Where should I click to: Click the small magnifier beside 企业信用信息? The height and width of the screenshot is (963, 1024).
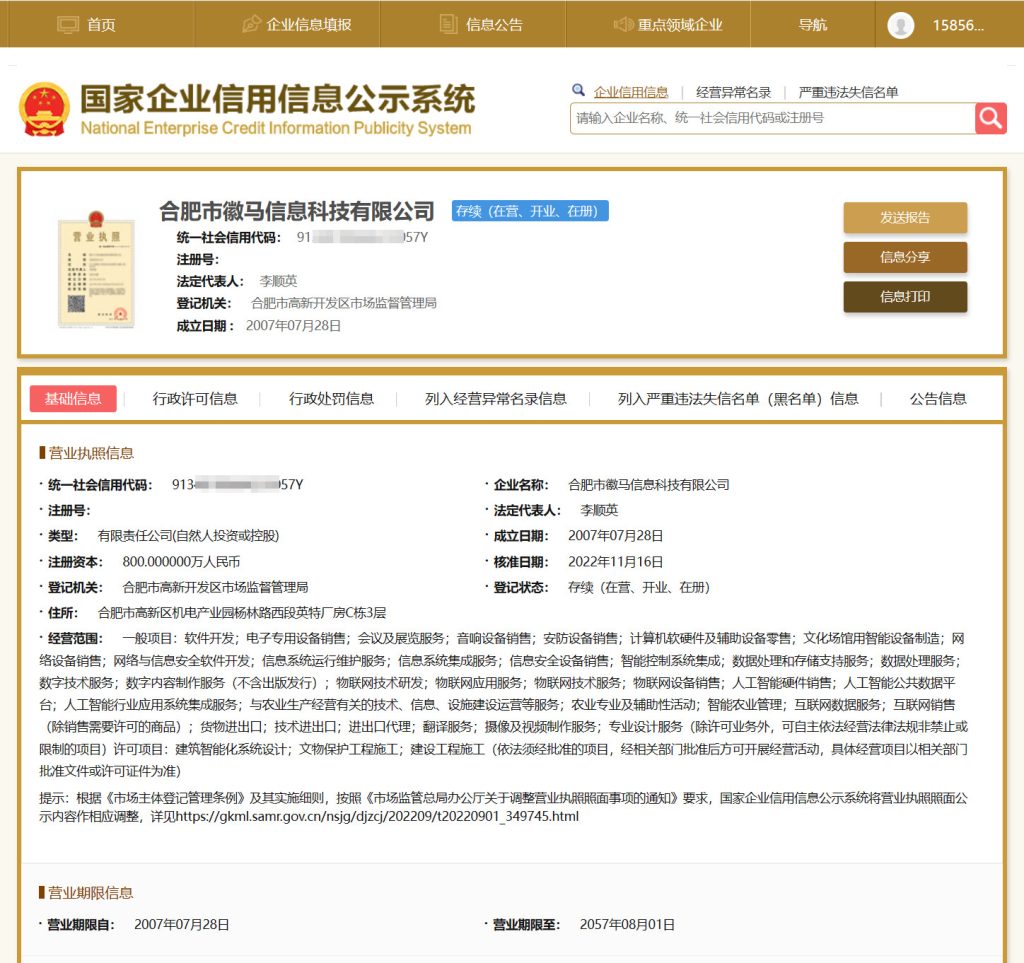coord(578,91)
